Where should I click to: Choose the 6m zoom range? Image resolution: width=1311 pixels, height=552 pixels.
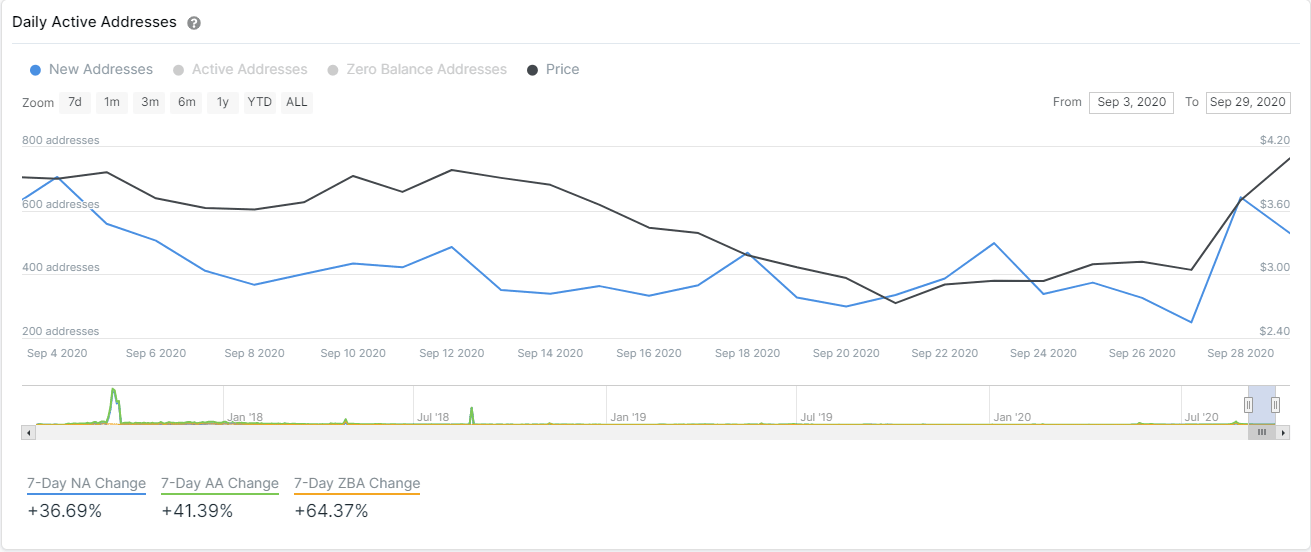coord(187,102)
